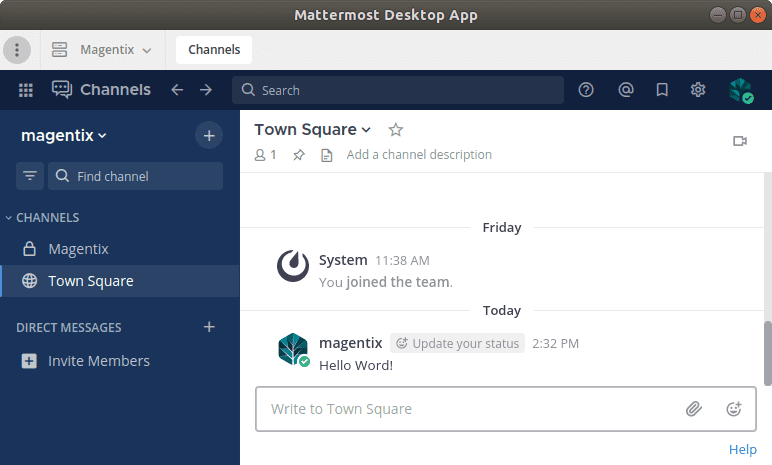Click the Find channel field
The height and width of the screenshot is (465, 772).
point(135,176)
